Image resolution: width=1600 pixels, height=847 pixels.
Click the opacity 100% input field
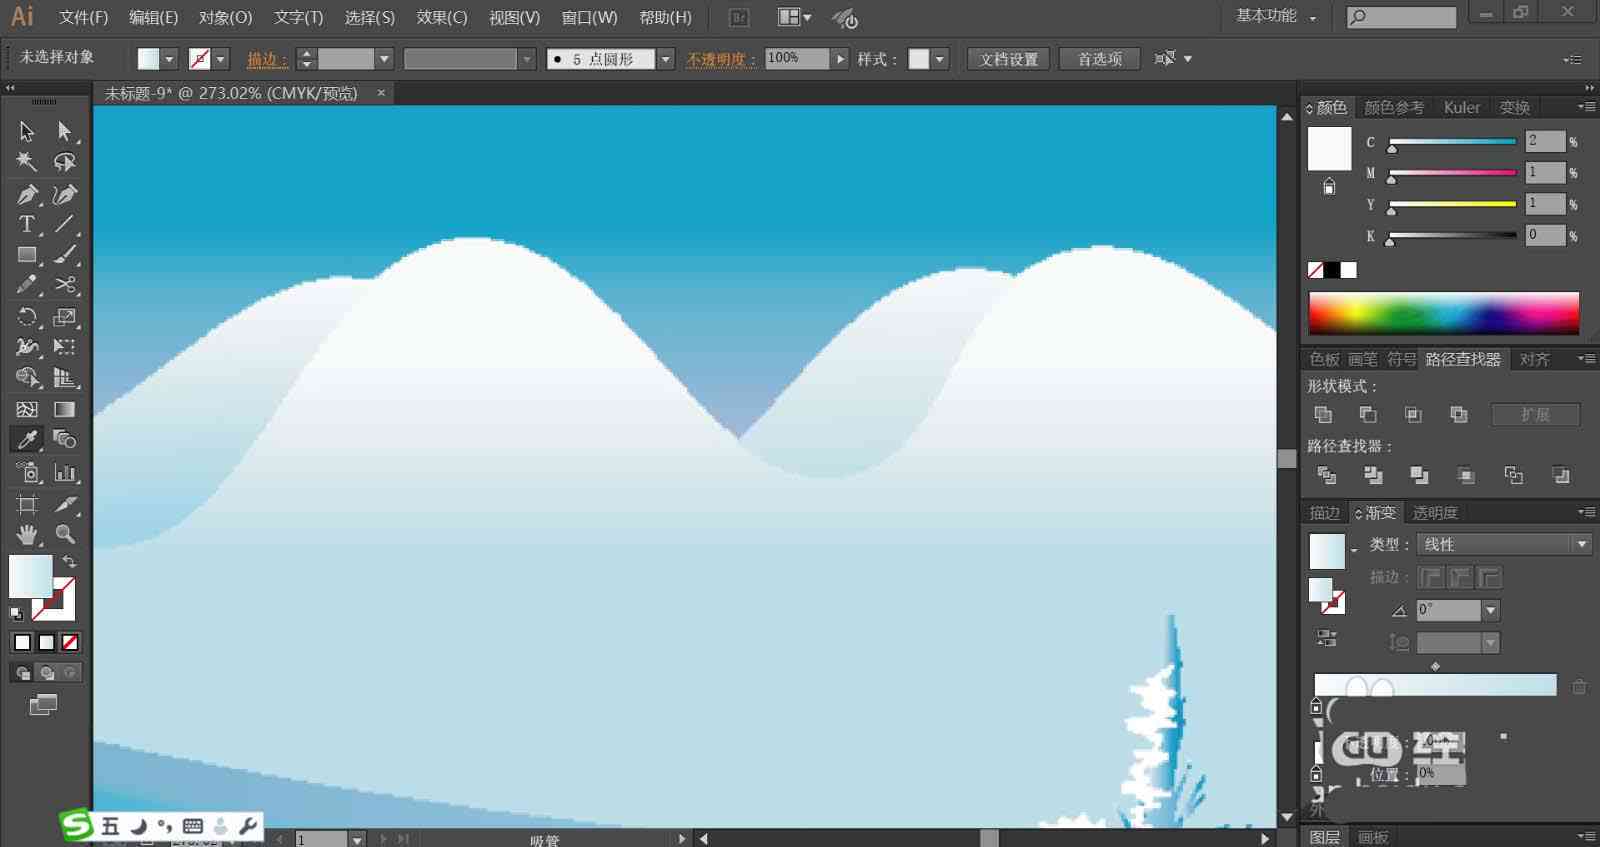797,59
